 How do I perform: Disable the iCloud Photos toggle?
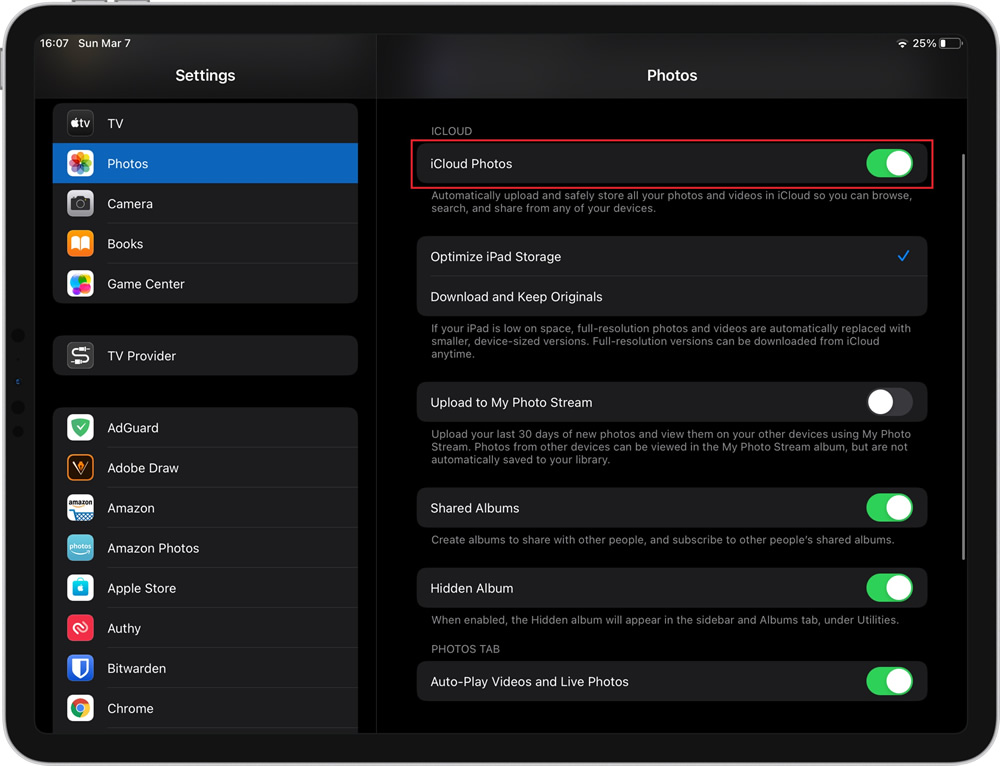[889, 163]
